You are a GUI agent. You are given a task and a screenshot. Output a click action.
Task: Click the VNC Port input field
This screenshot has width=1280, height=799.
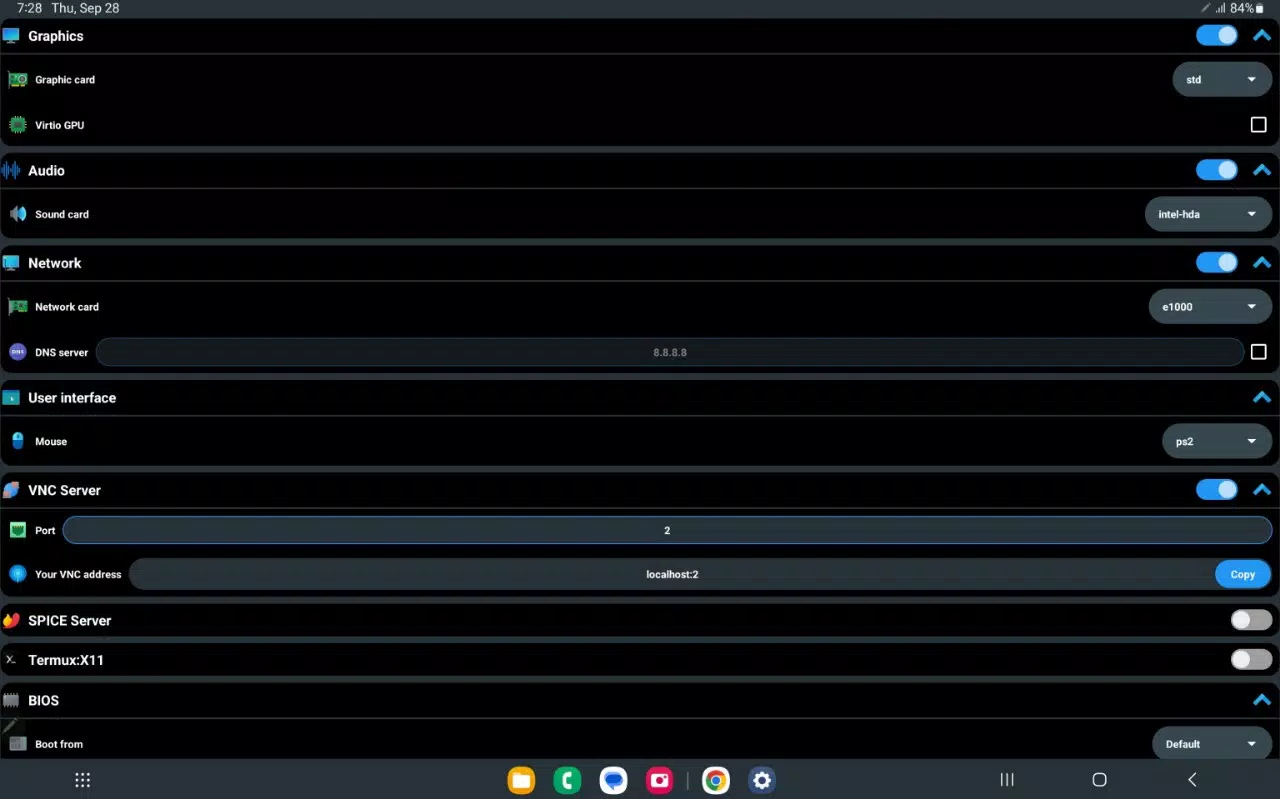(667, 530)
